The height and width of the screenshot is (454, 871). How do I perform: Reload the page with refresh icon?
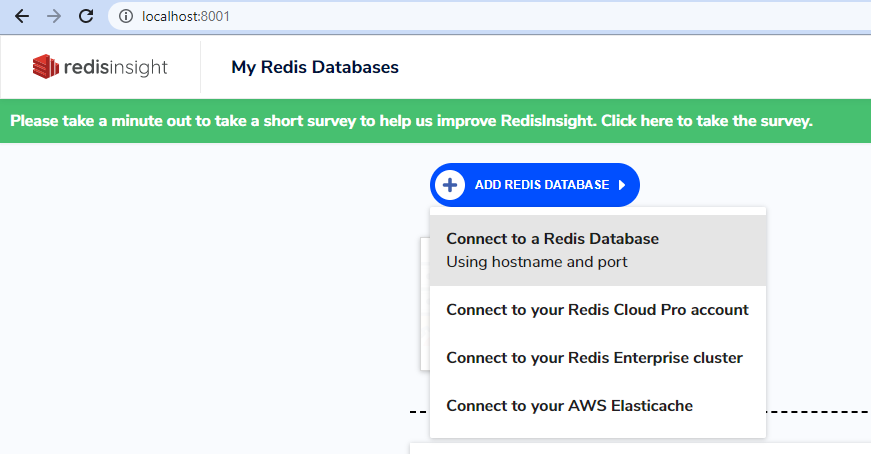[x=86, y=16]
